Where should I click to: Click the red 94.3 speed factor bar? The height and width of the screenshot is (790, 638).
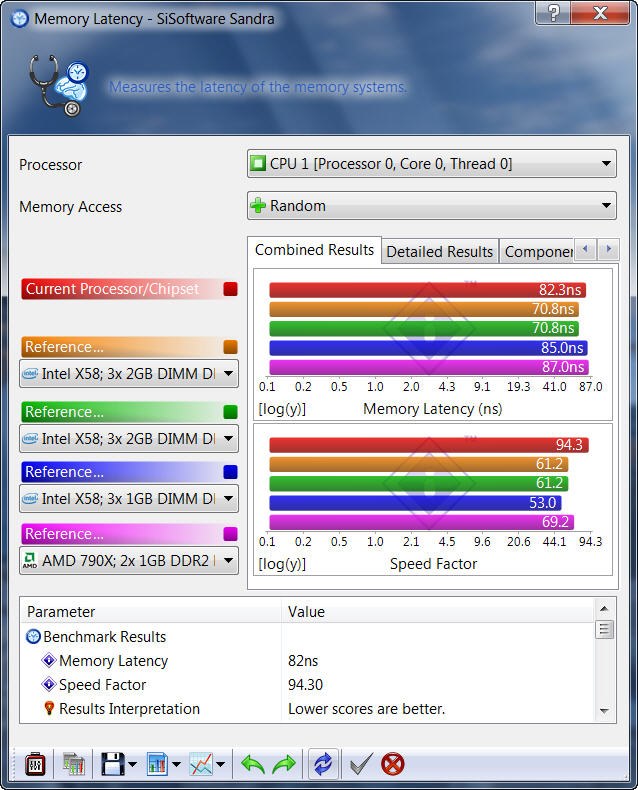pos(429,445)
